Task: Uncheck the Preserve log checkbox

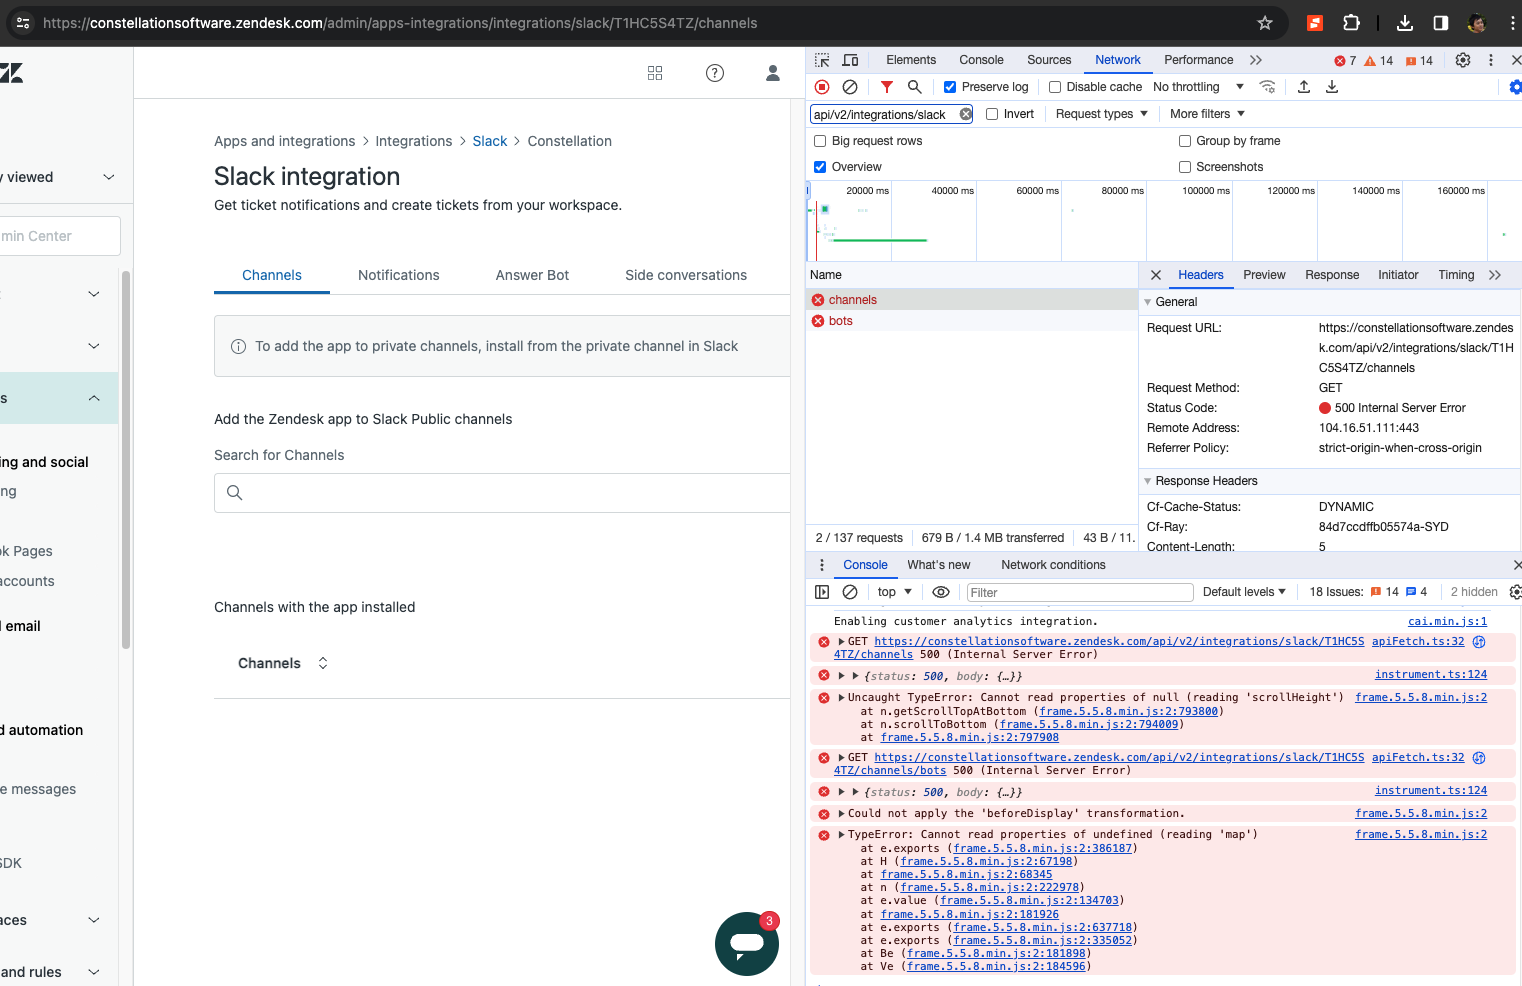Action: point(950,87)
